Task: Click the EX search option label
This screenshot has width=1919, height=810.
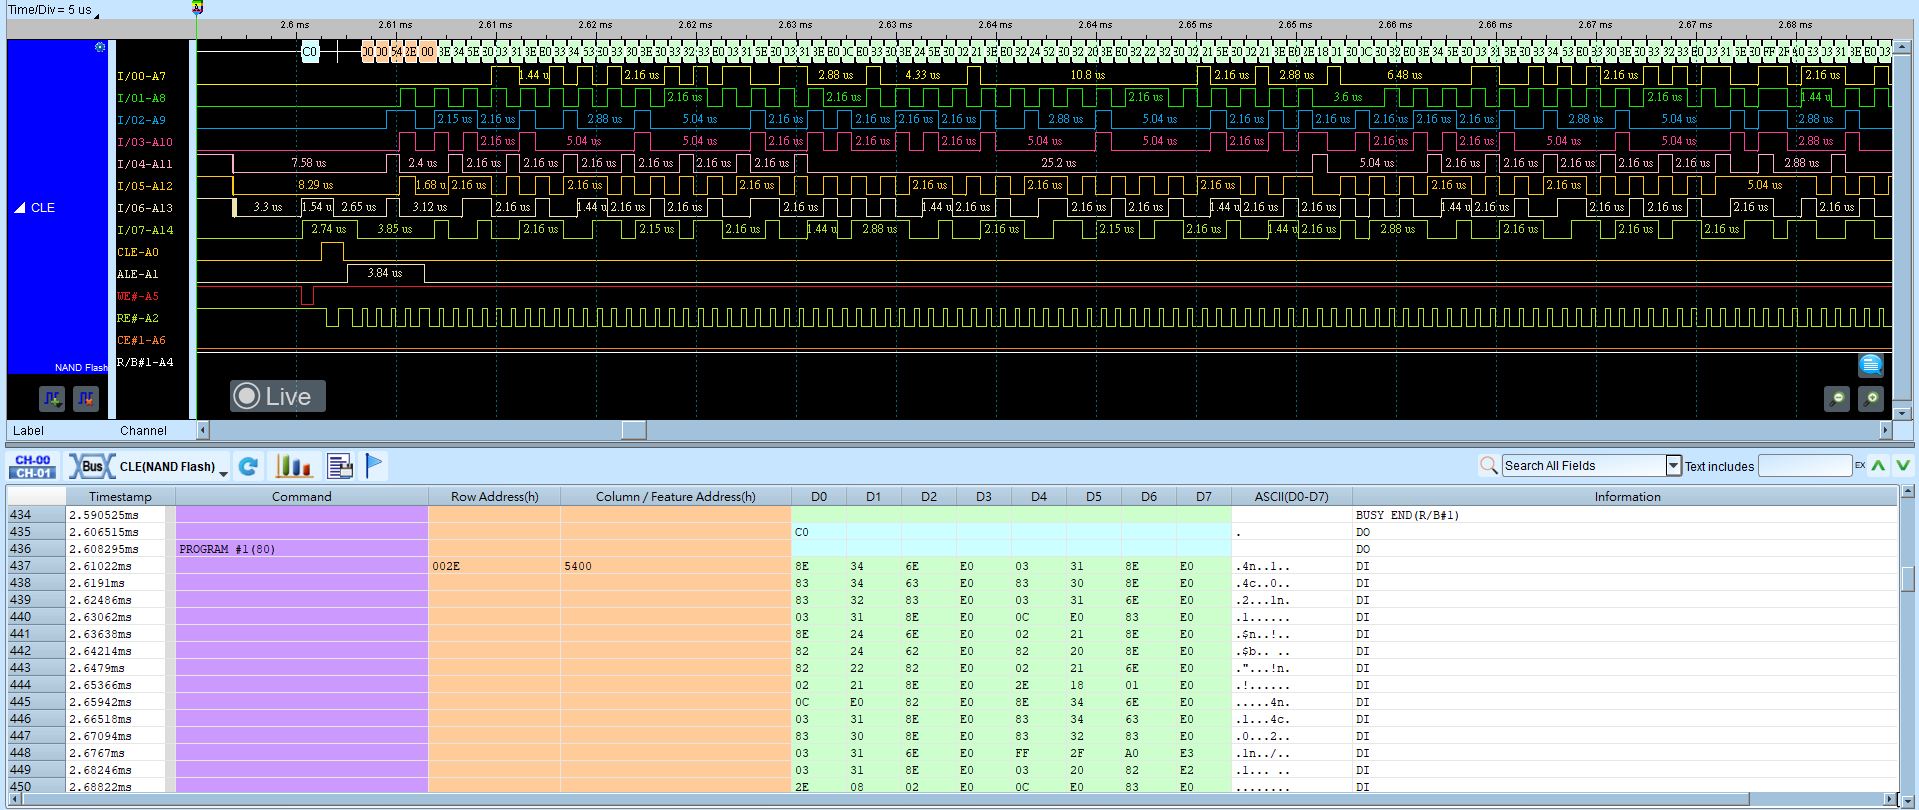Action: pos(1860,465)
